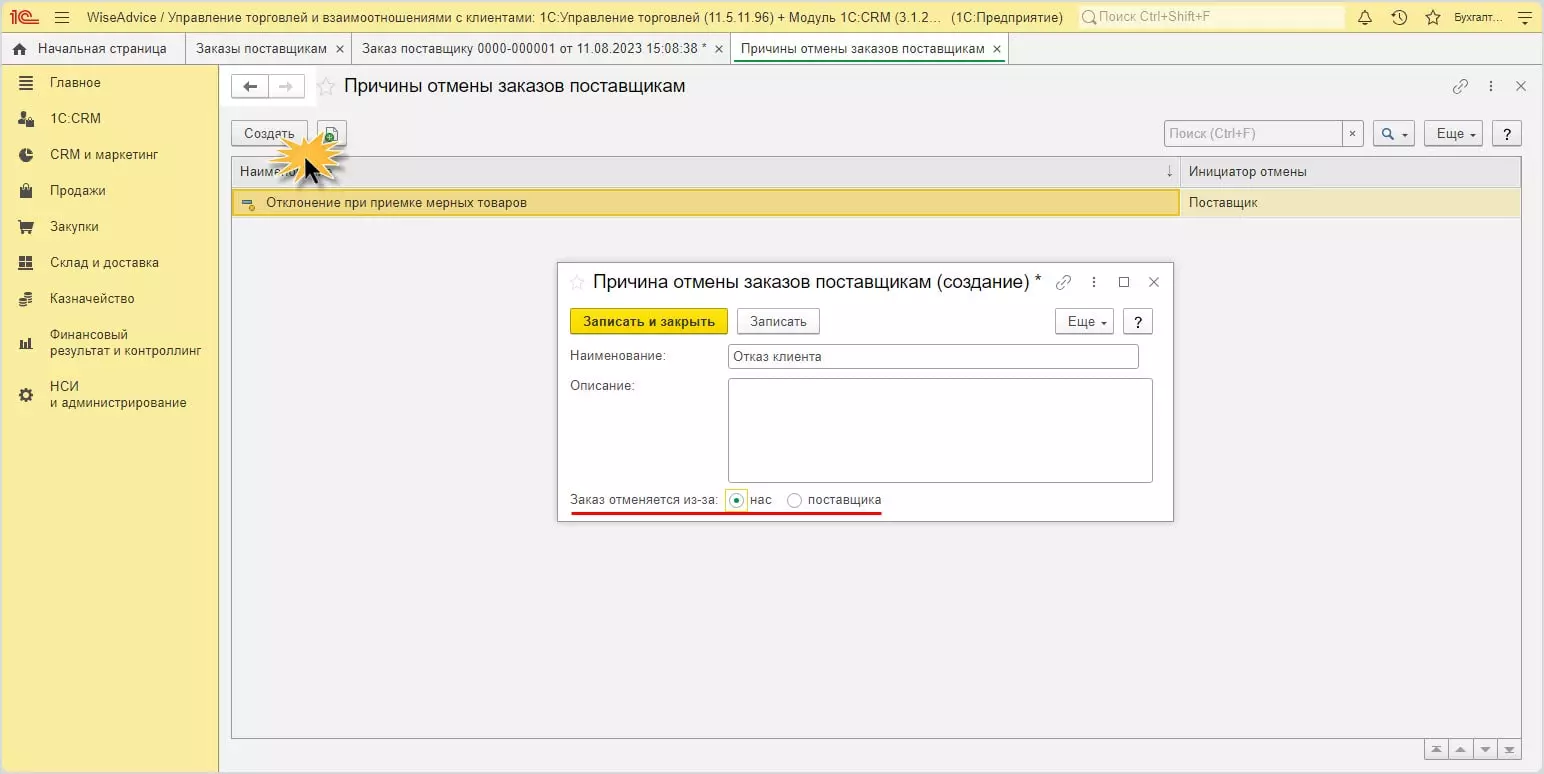Add list page to favorites with star
The image size is (1544, 774).
[326, 87]
